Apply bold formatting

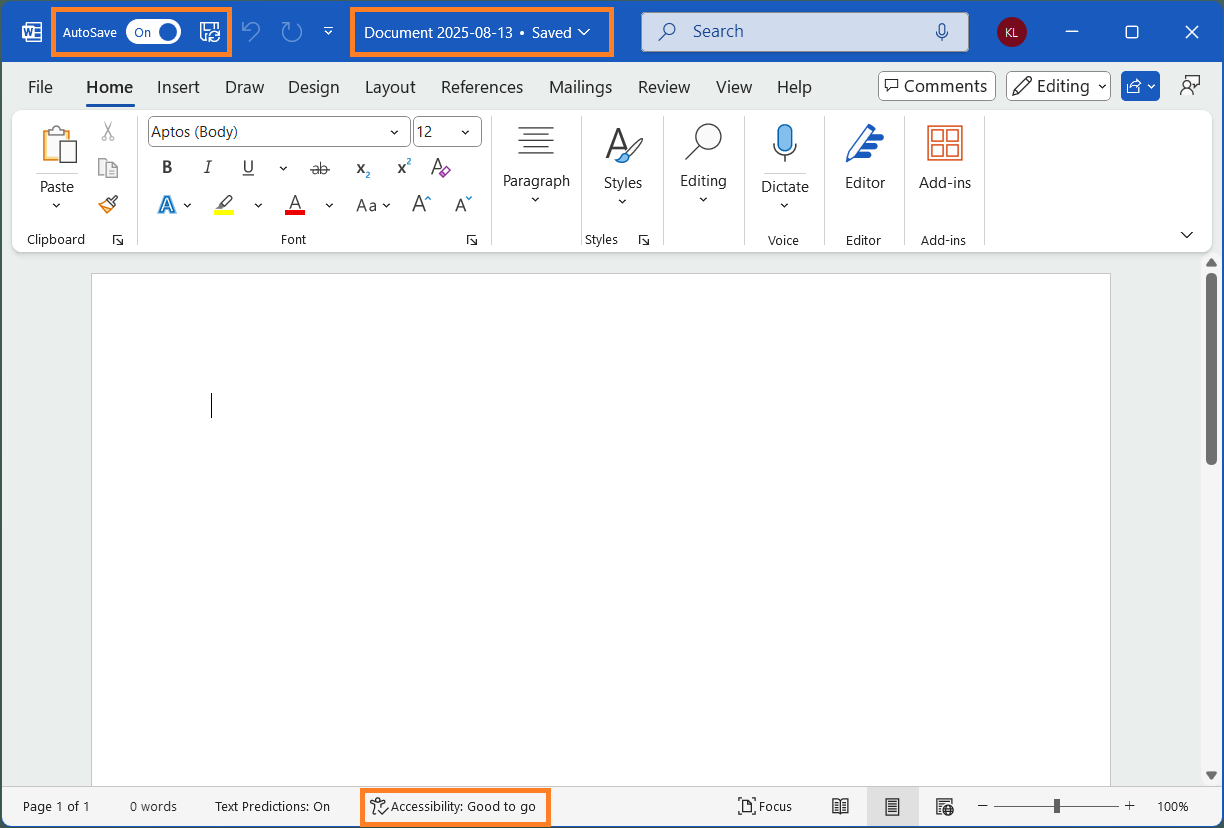pos(166,167)
